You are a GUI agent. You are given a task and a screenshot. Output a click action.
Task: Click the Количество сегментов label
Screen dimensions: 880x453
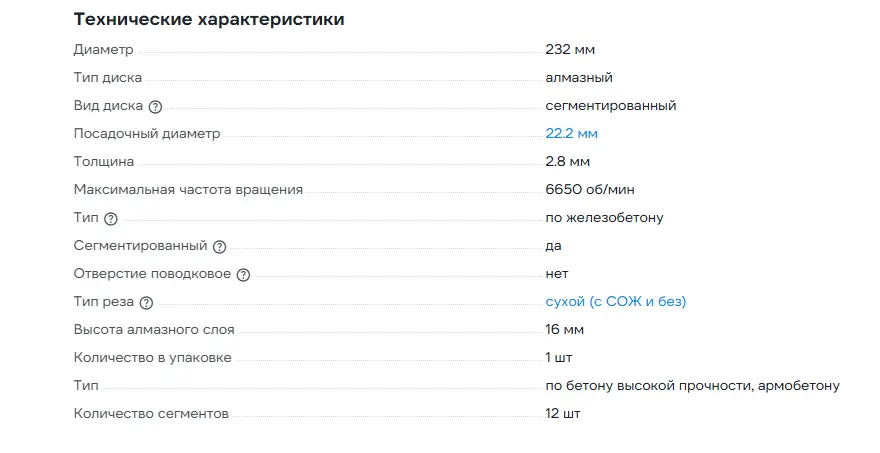pos(151,413)
